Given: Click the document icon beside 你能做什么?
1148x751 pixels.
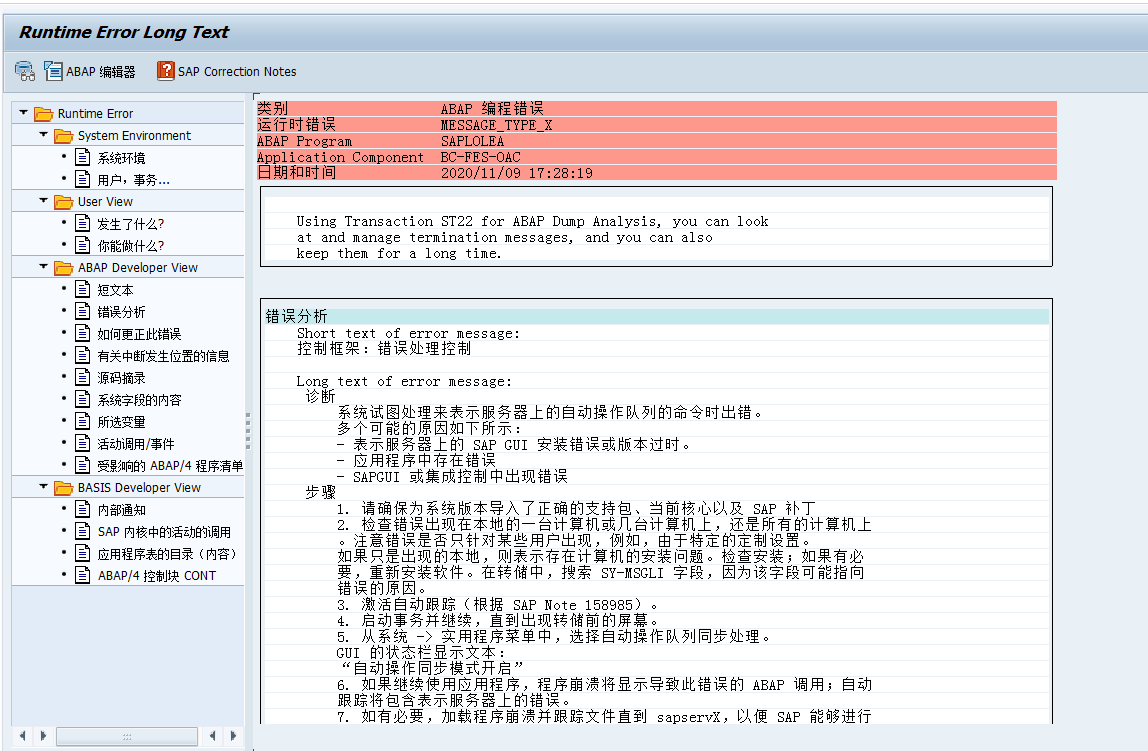Looking at the screenshot, I should (83, 245).
